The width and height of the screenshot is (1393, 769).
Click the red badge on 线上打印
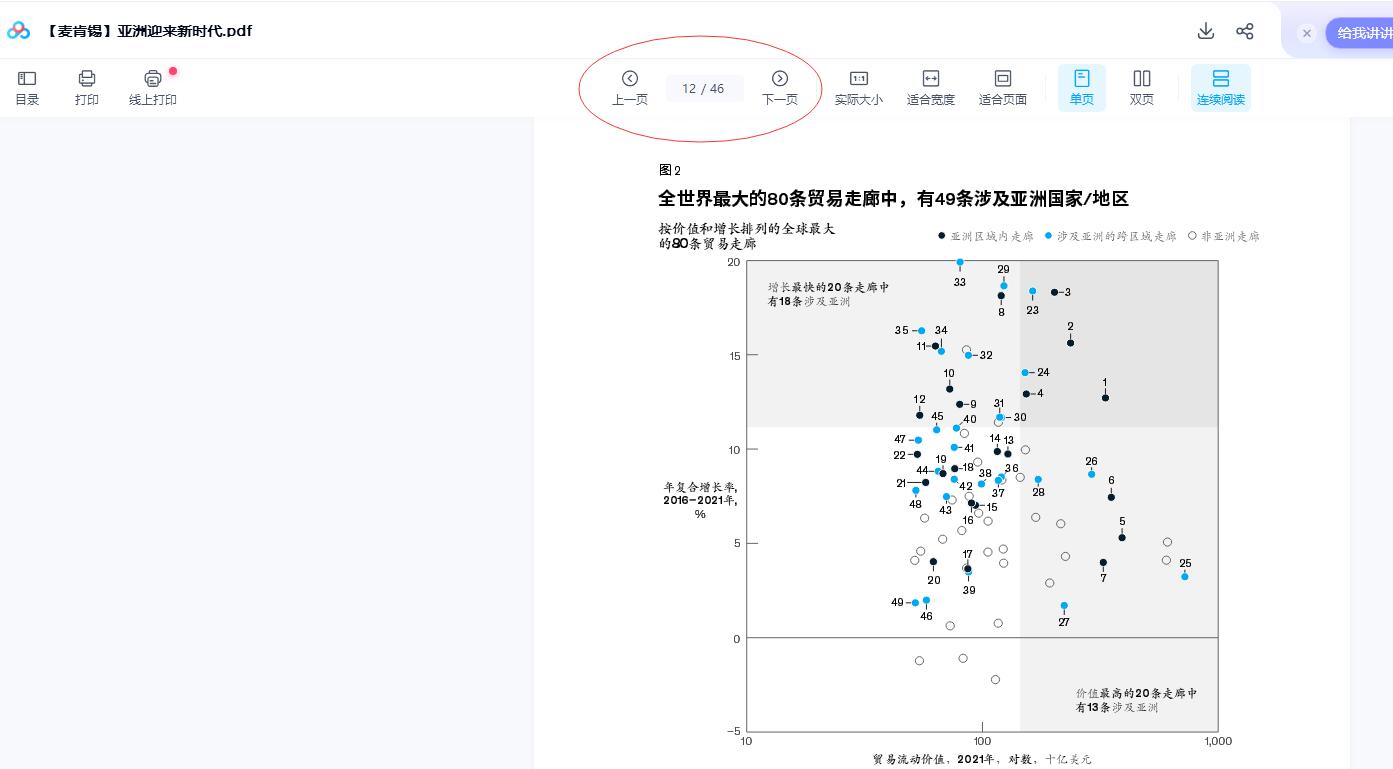tap(173, 71)
